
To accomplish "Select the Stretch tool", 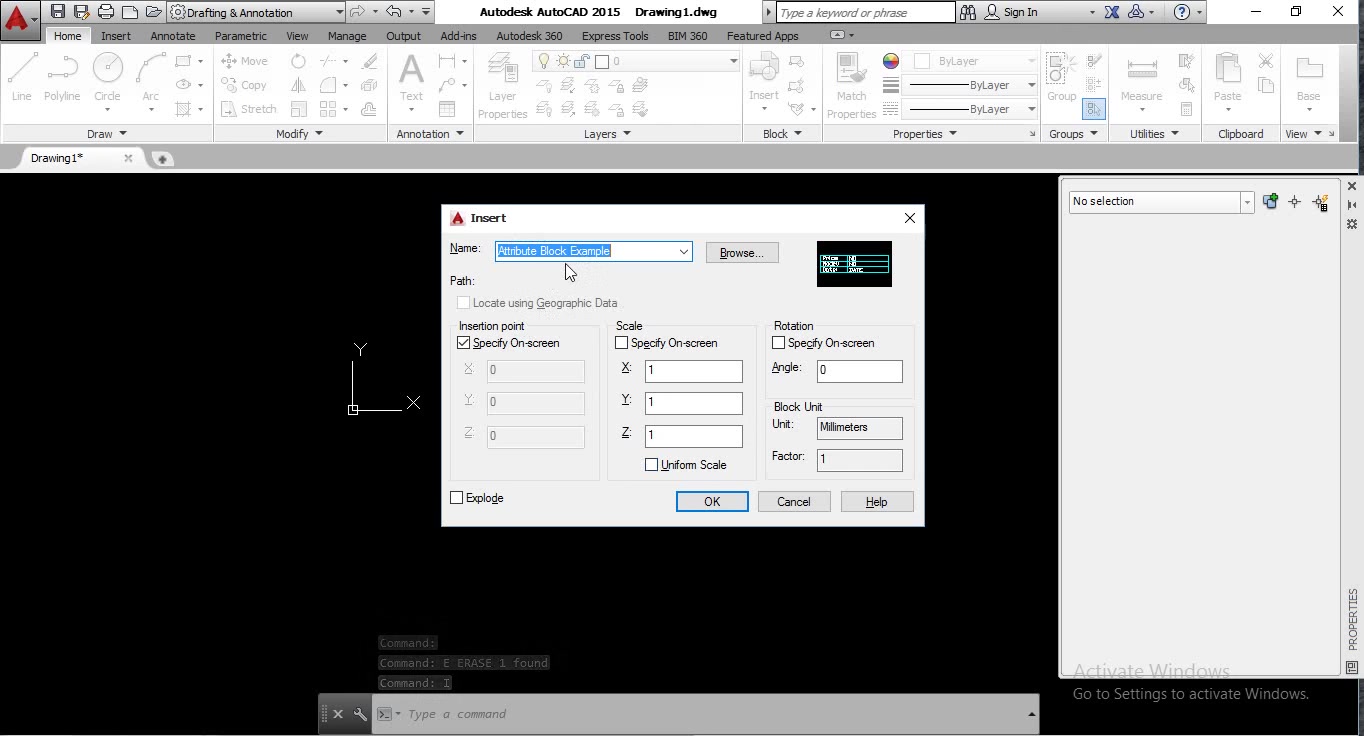I will (248, 109).
